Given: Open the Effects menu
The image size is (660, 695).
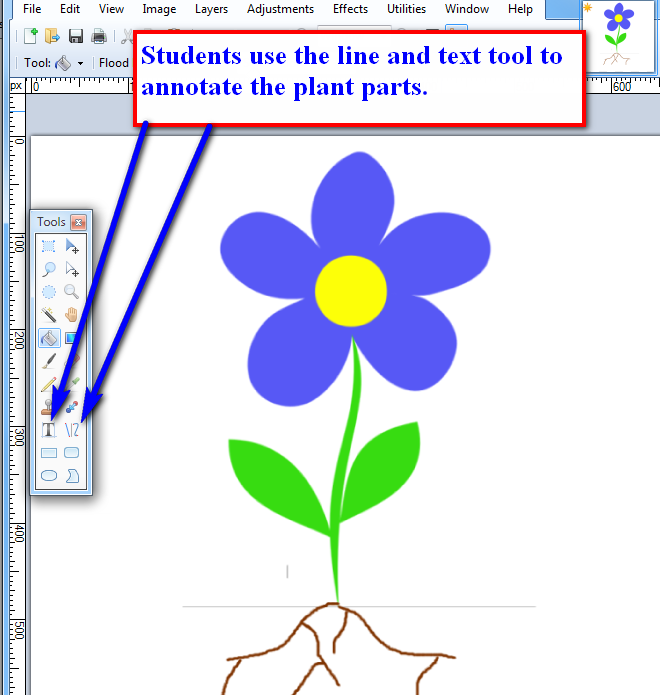Looking at the screenshot, I should [350, 9].
